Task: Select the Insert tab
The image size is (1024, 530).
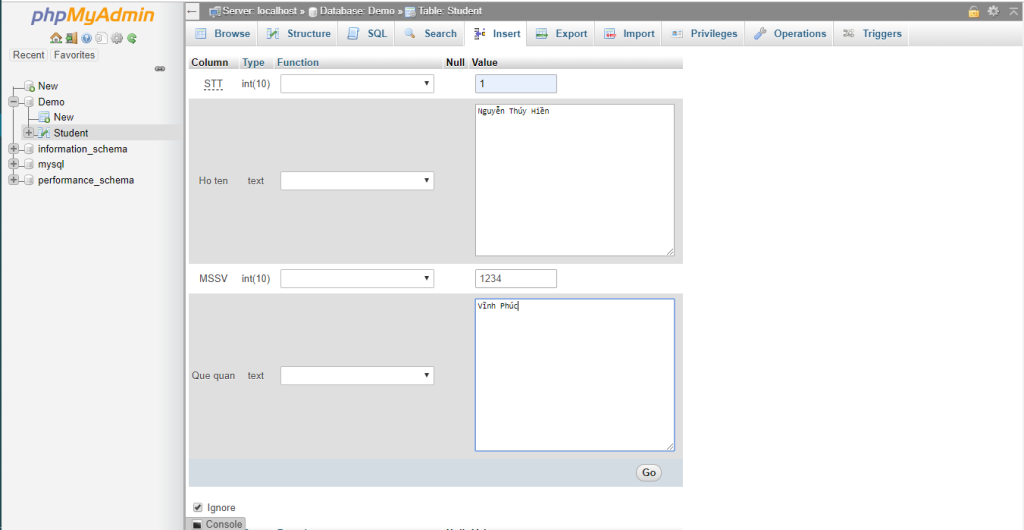Action: tap(496, 34)
